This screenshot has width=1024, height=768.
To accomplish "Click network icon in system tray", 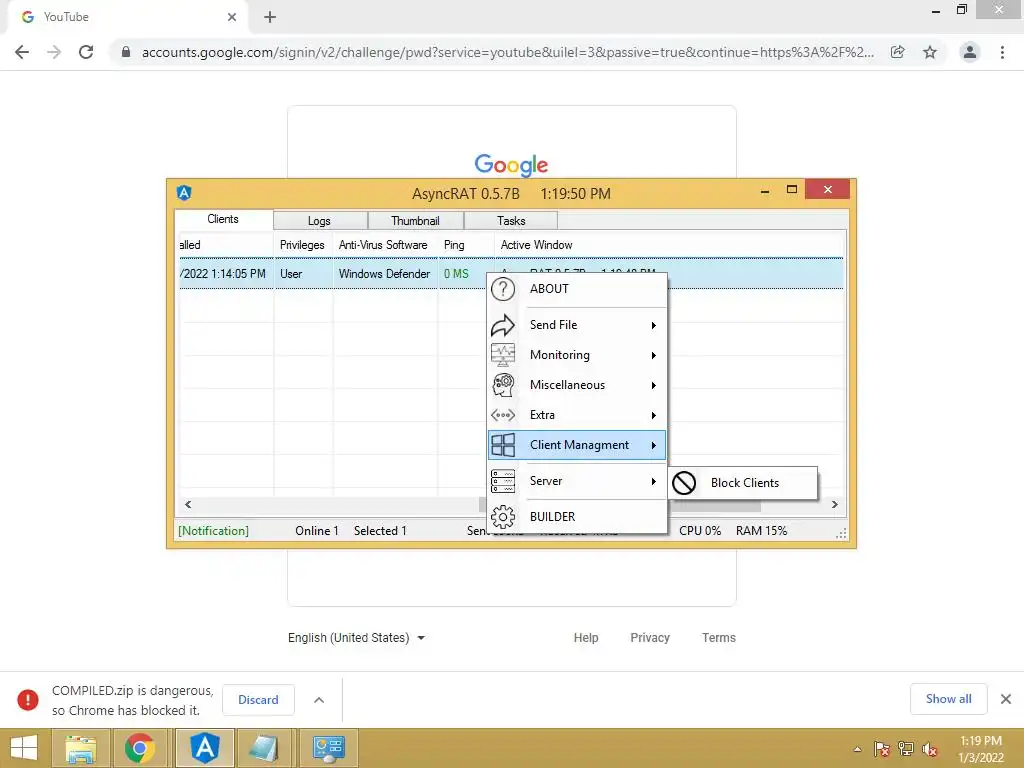I will pyautogui.click(x=906, y=750).
